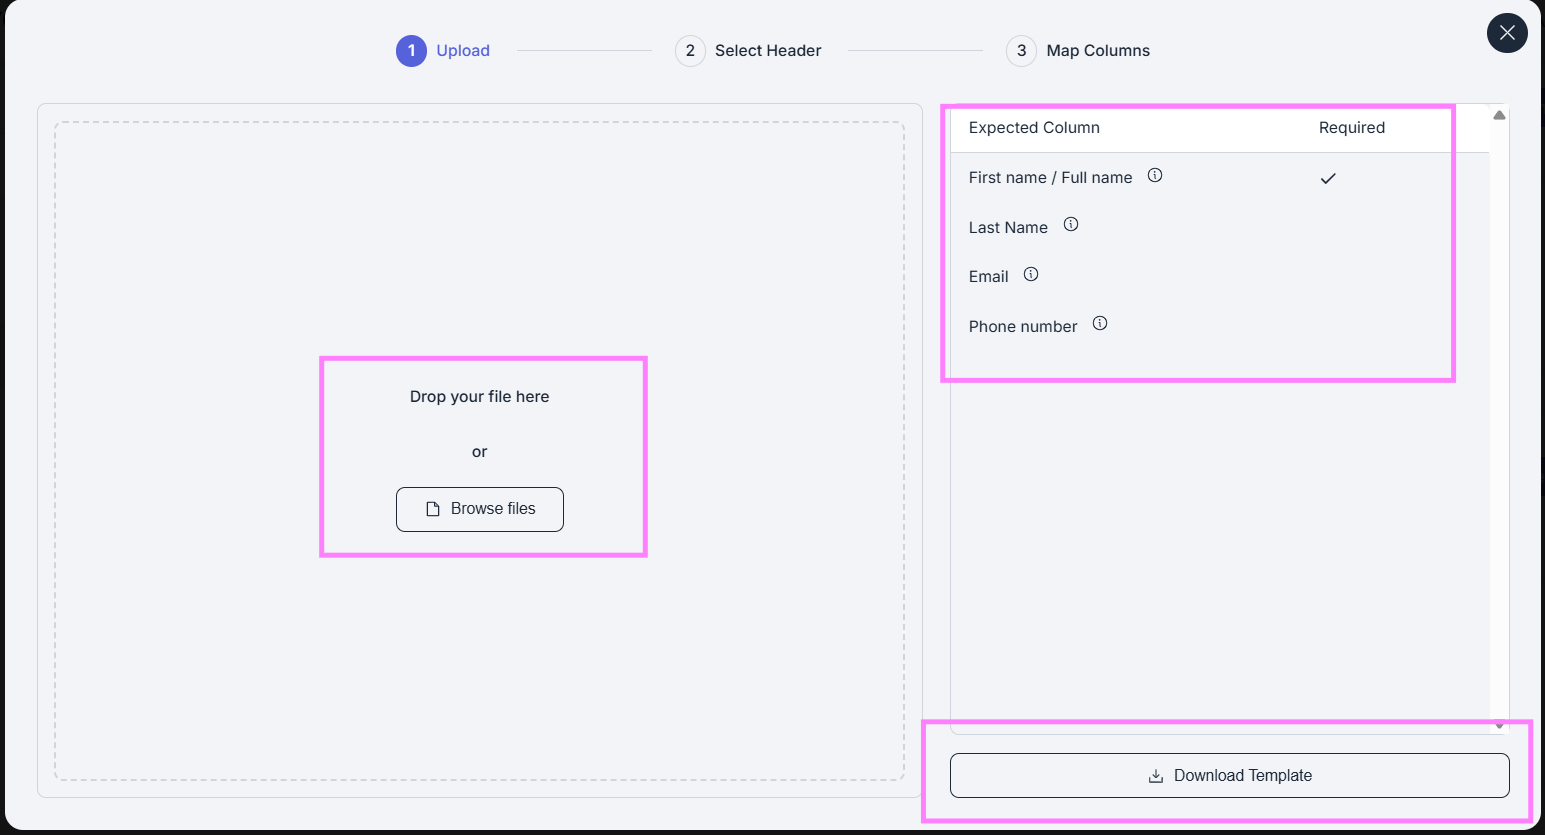Screen dimensions: 1545x835
Task: Click the step 1 circle indicator
Action: tap(411, 51)
